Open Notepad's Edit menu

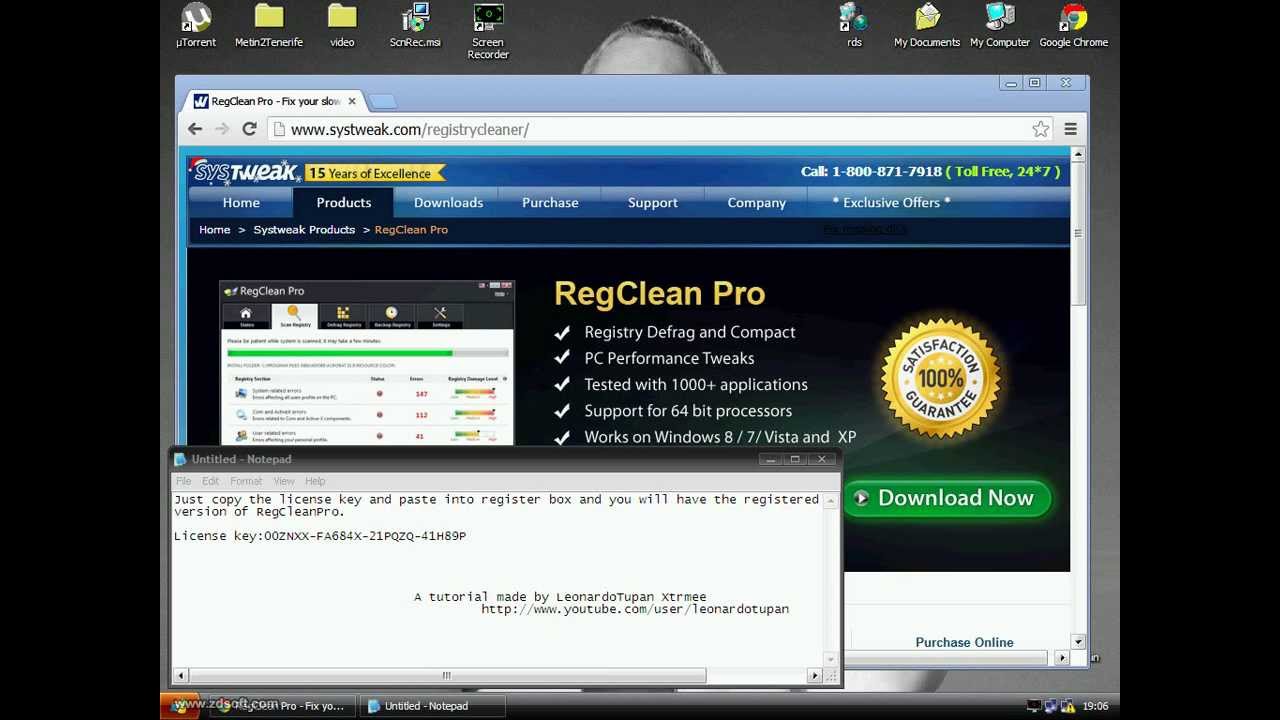pos(210,481)
